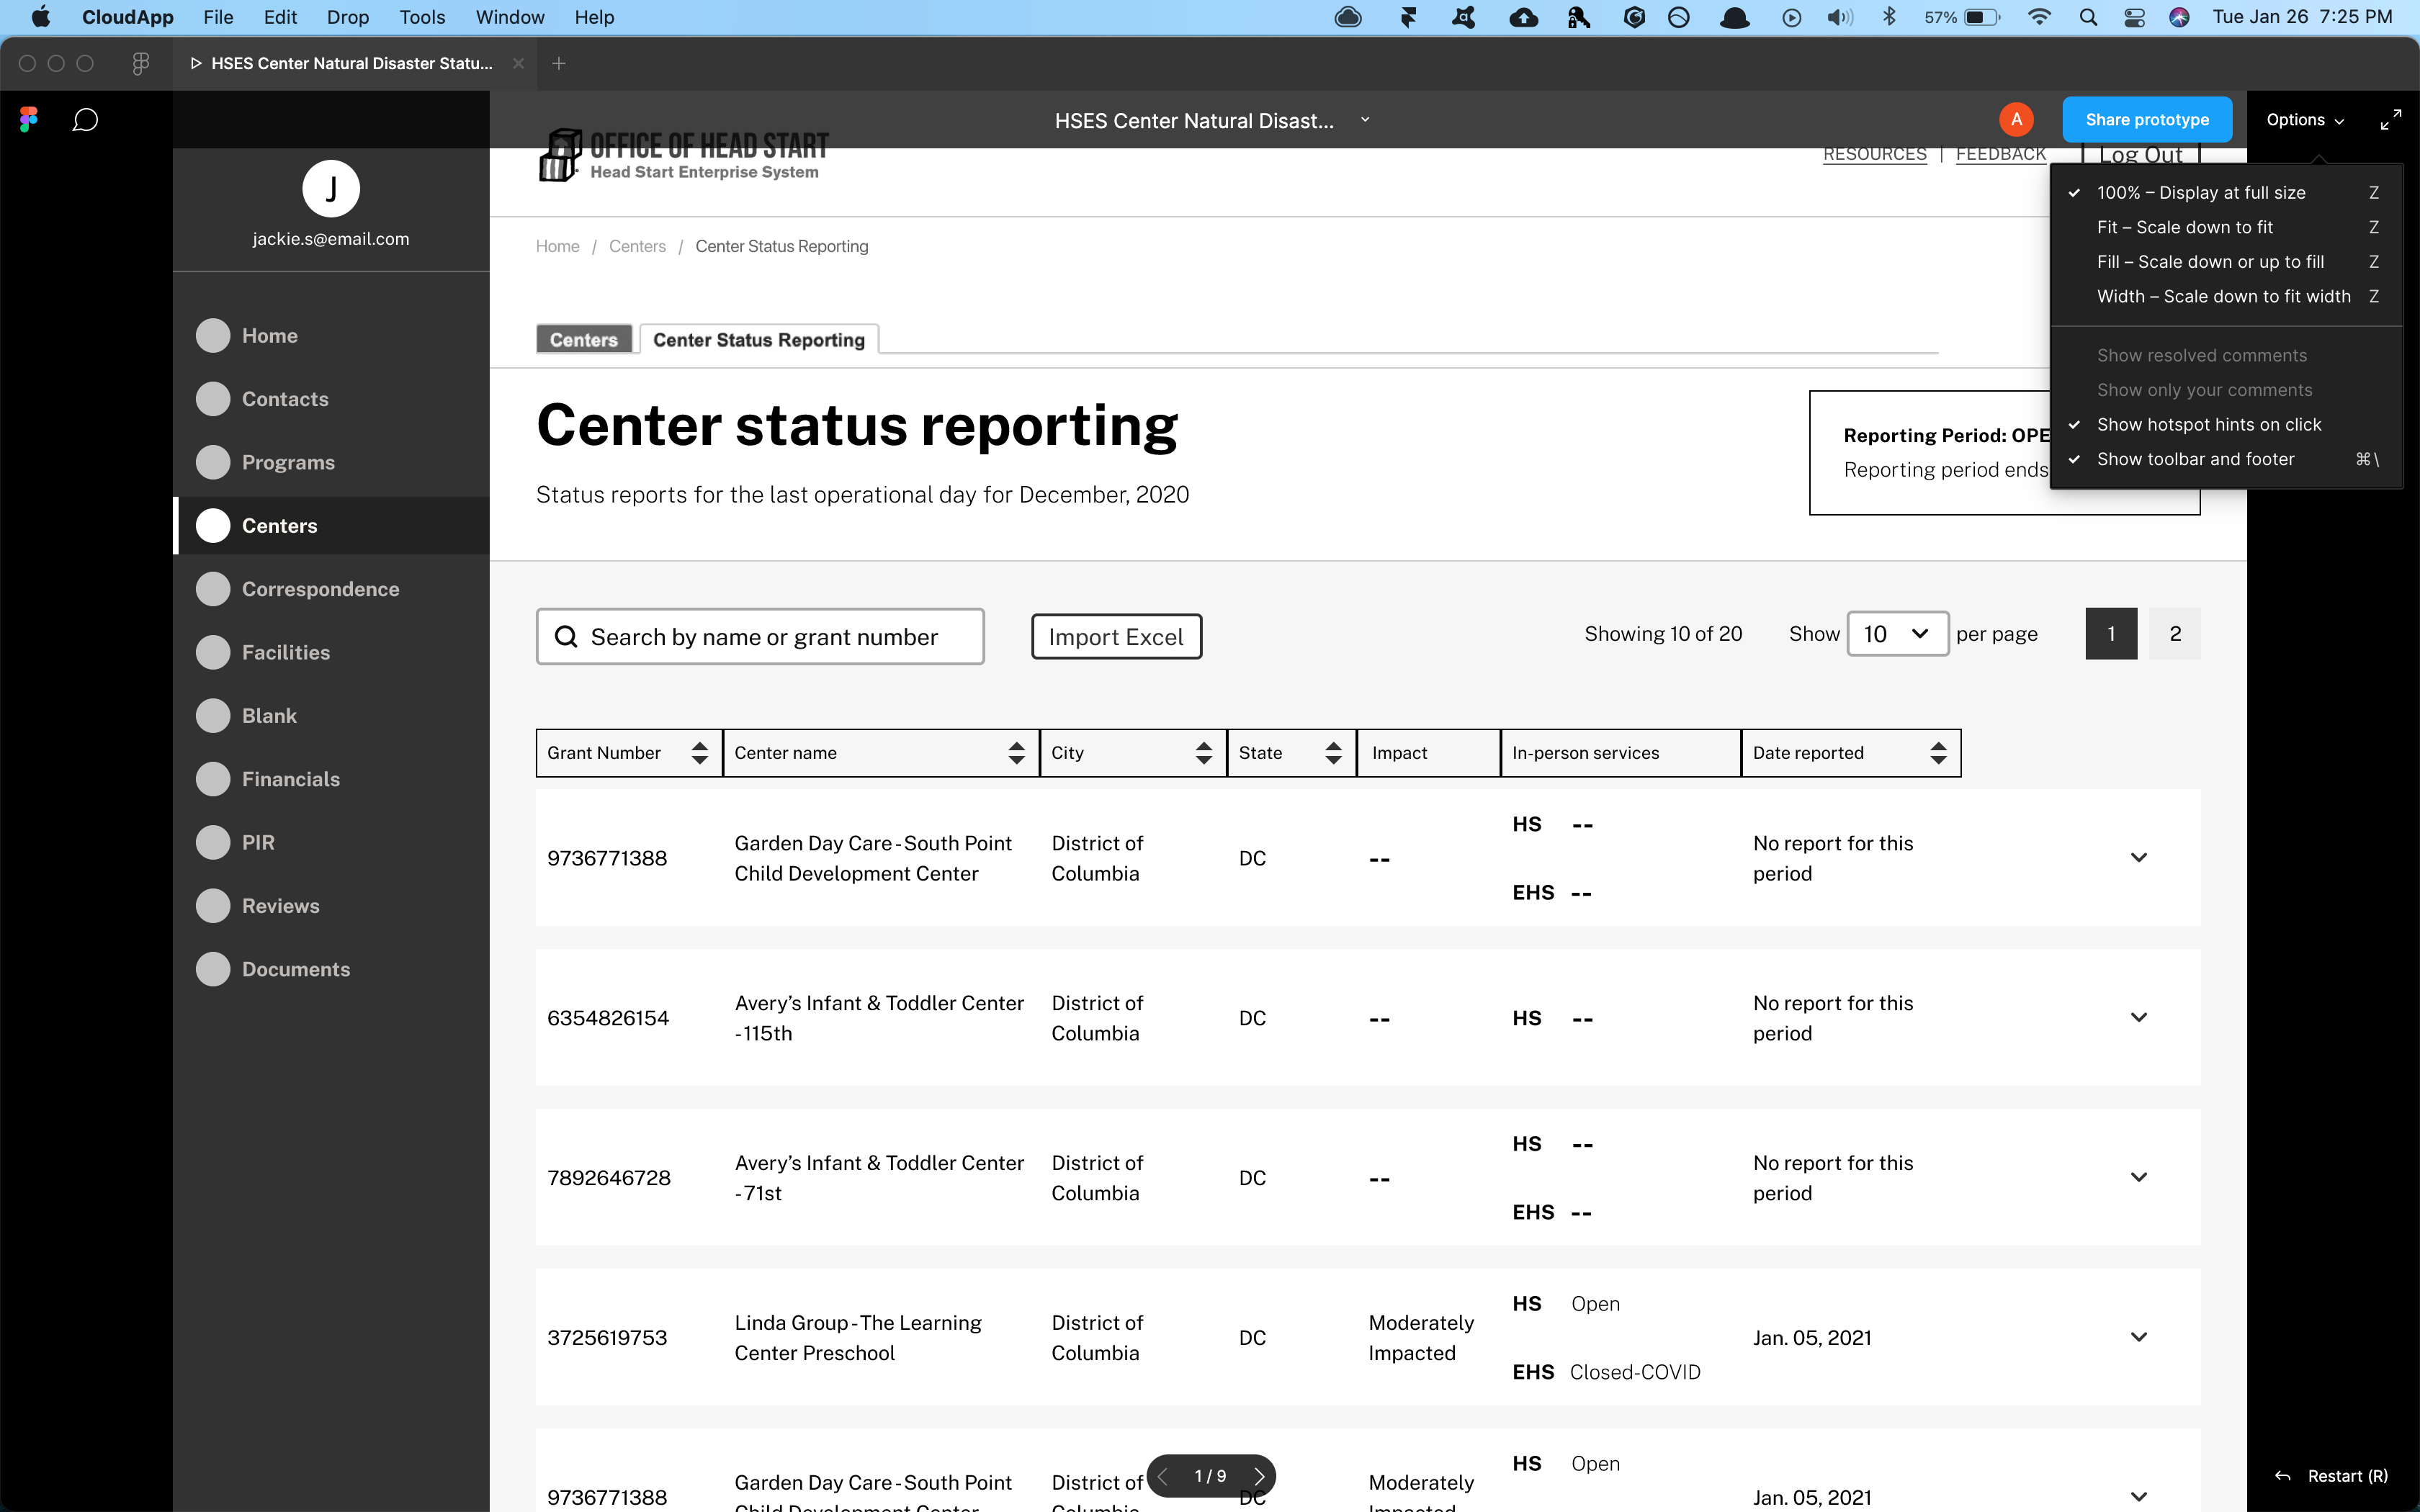Toggle Show only your comments option
2420x1512 pixels.
[2226, 390]
